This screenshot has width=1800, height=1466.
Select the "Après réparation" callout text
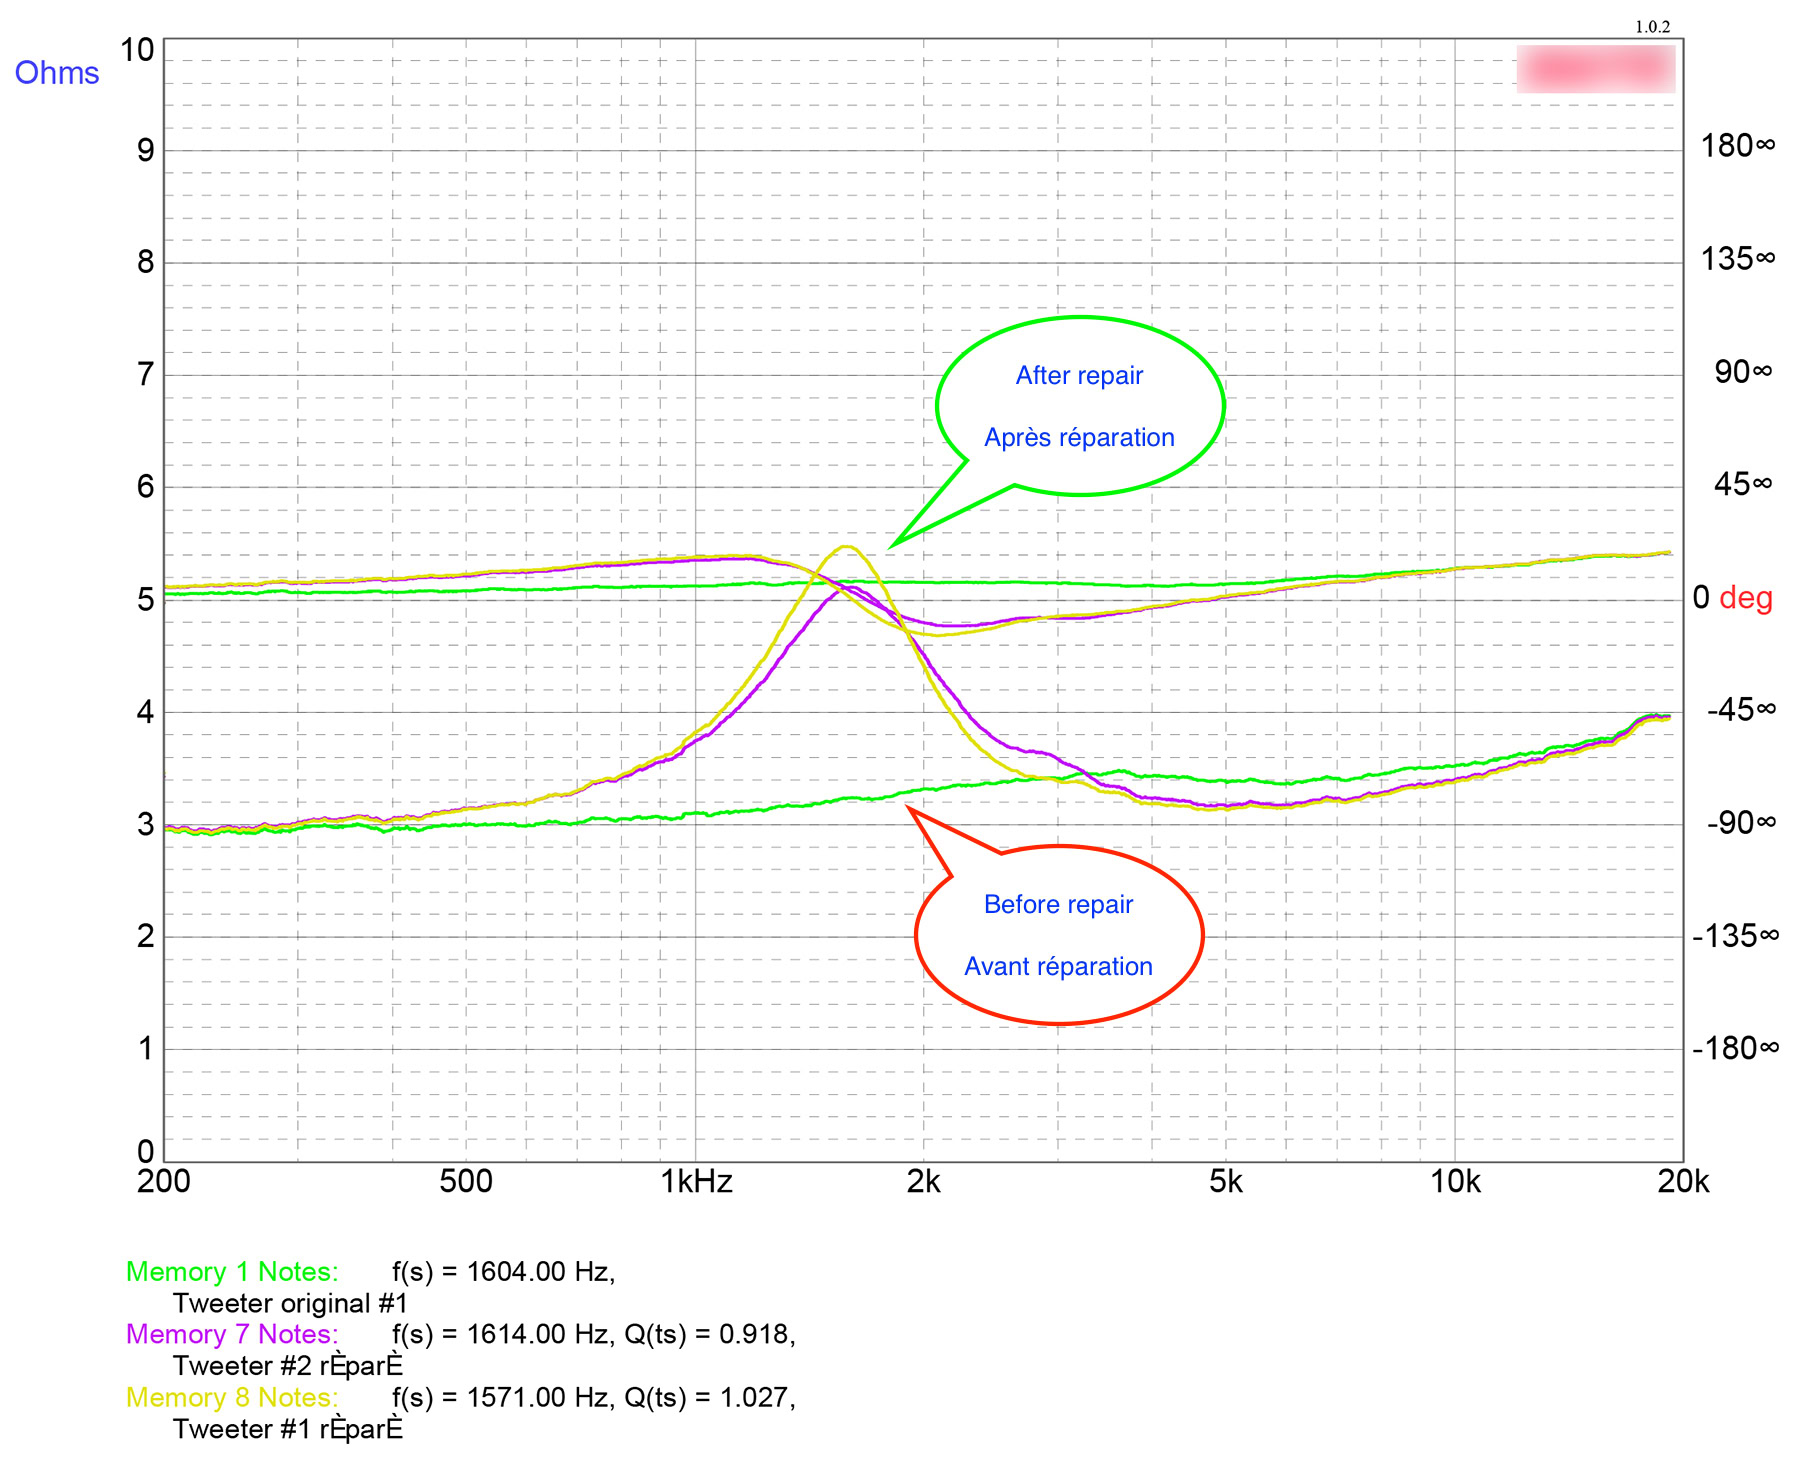1079,438
